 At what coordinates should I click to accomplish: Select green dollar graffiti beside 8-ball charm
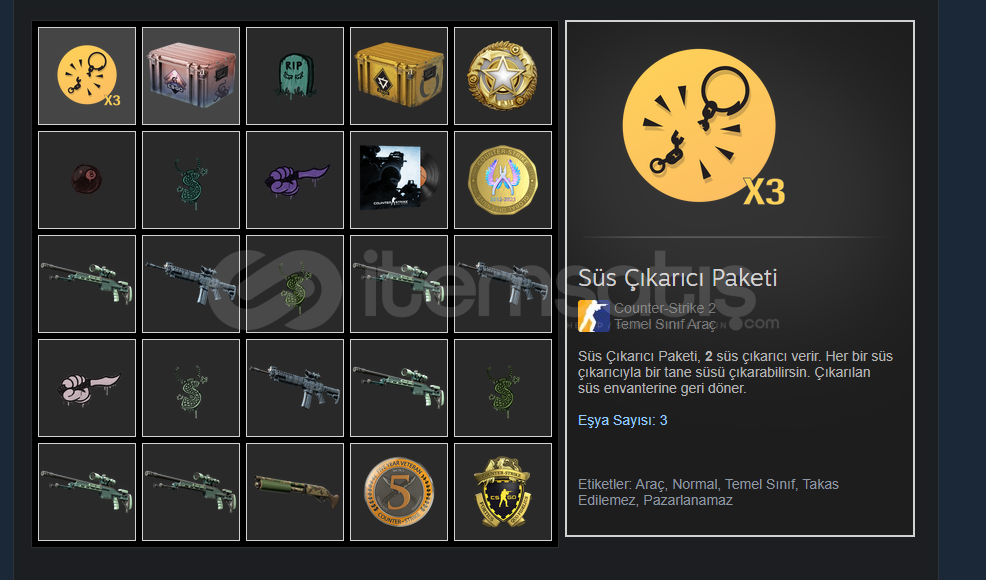tap(191, 180)
